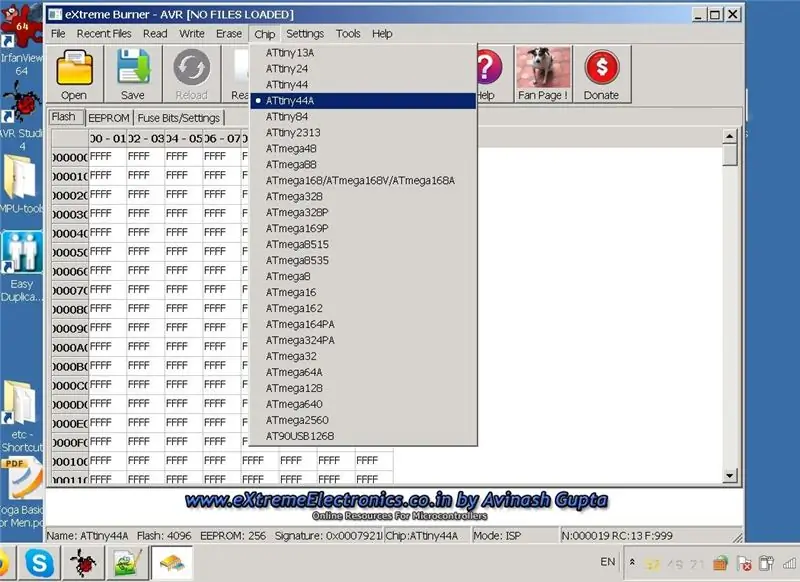Screen dimensions: 800x582
Task: Open the notepad-with-pencil taskbar icon
Action: (x=127, y=563)
